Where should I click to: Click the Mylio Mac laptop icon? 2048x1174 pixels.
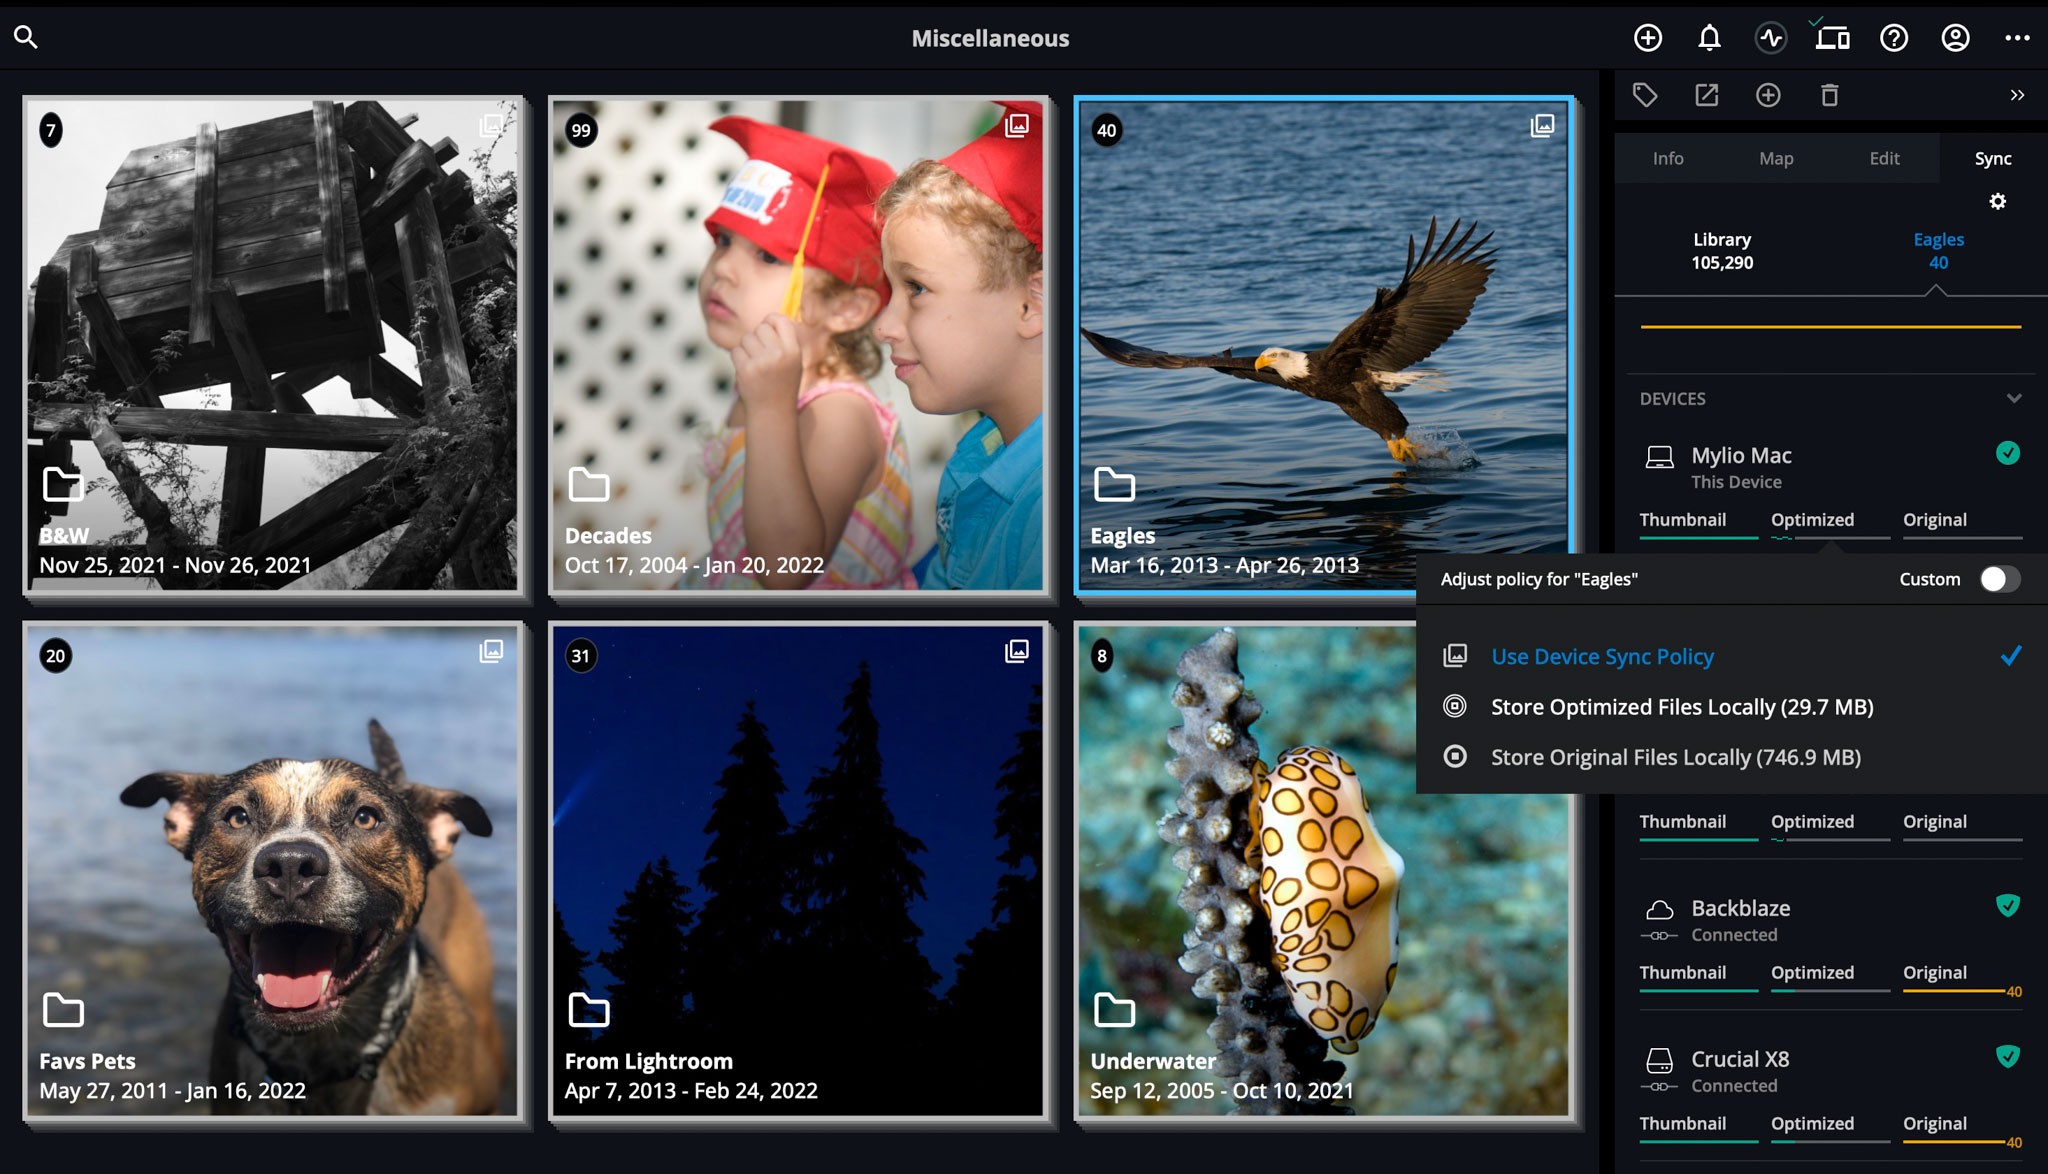pyautogui.click(x=1659, y=457)
